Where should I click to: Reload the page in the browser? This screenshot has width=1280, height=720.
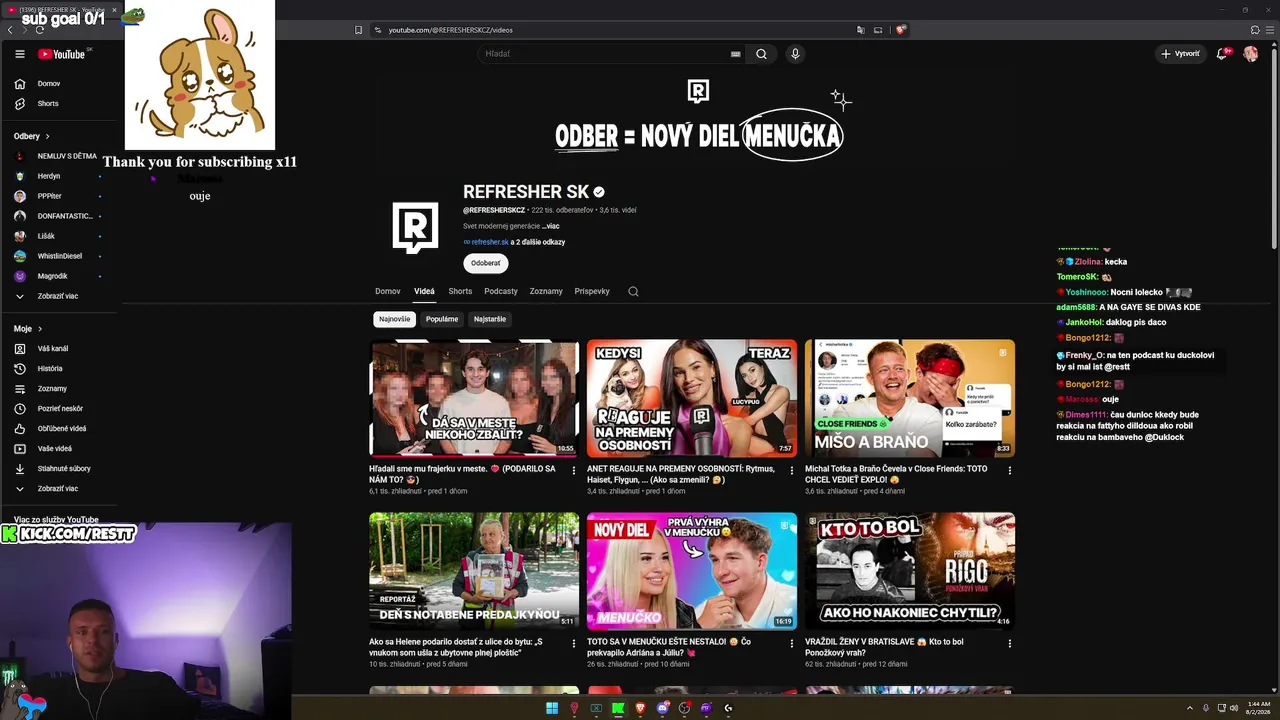point(40,30)
